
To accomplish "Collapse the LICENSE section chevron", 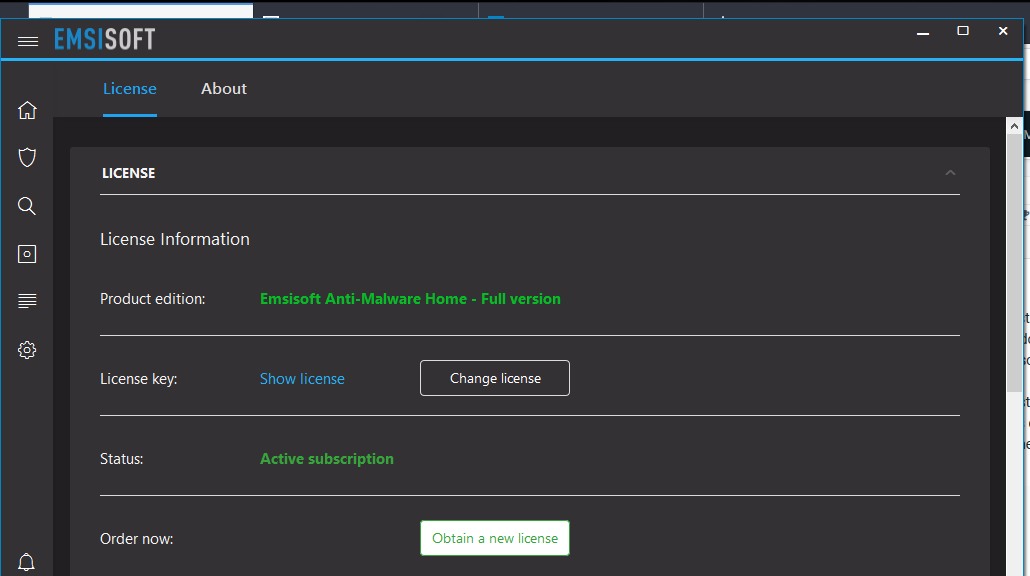I will (x=950, y=173).
